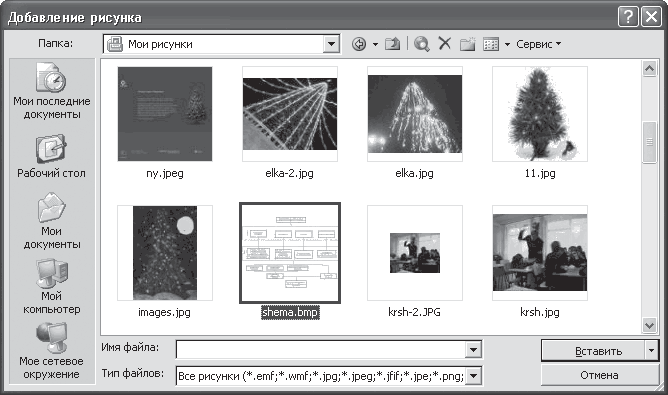Expand the Имя файла history dropdown
Image resolution: width=668 pixels, height=395 pixels.
coord(473,350)
